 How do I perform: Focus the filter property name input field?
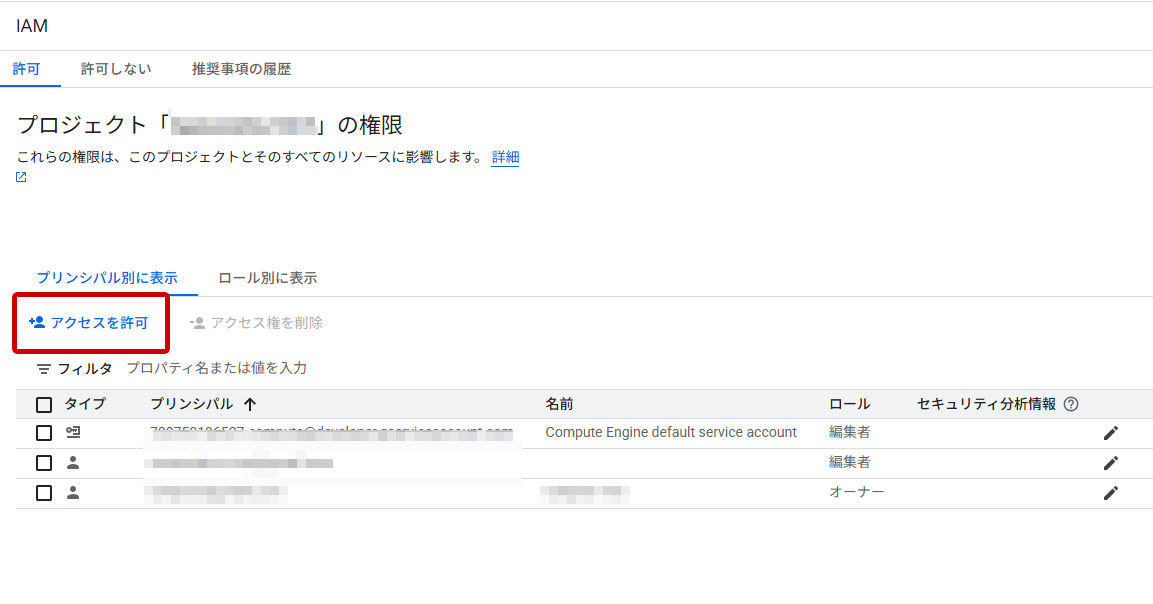216,368
